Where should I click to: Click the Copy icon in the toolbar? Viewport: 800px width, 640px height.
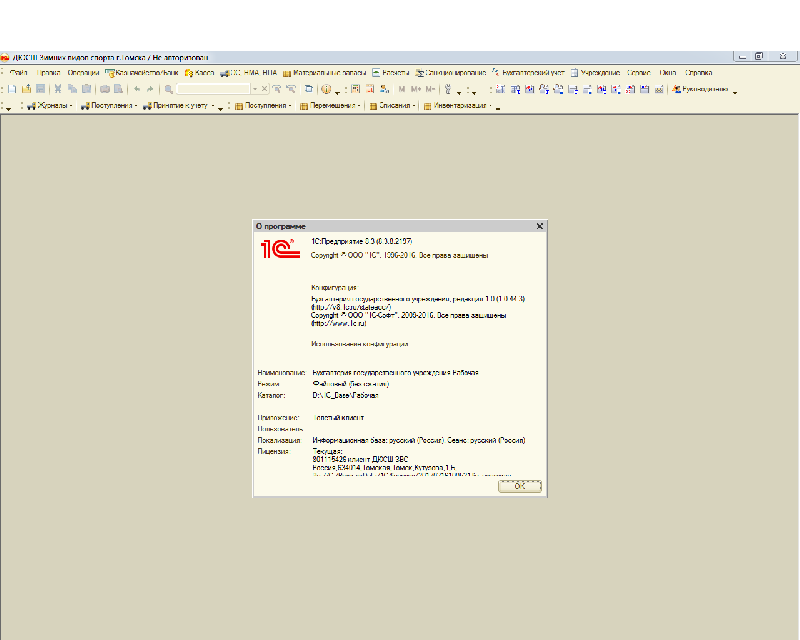72,89
